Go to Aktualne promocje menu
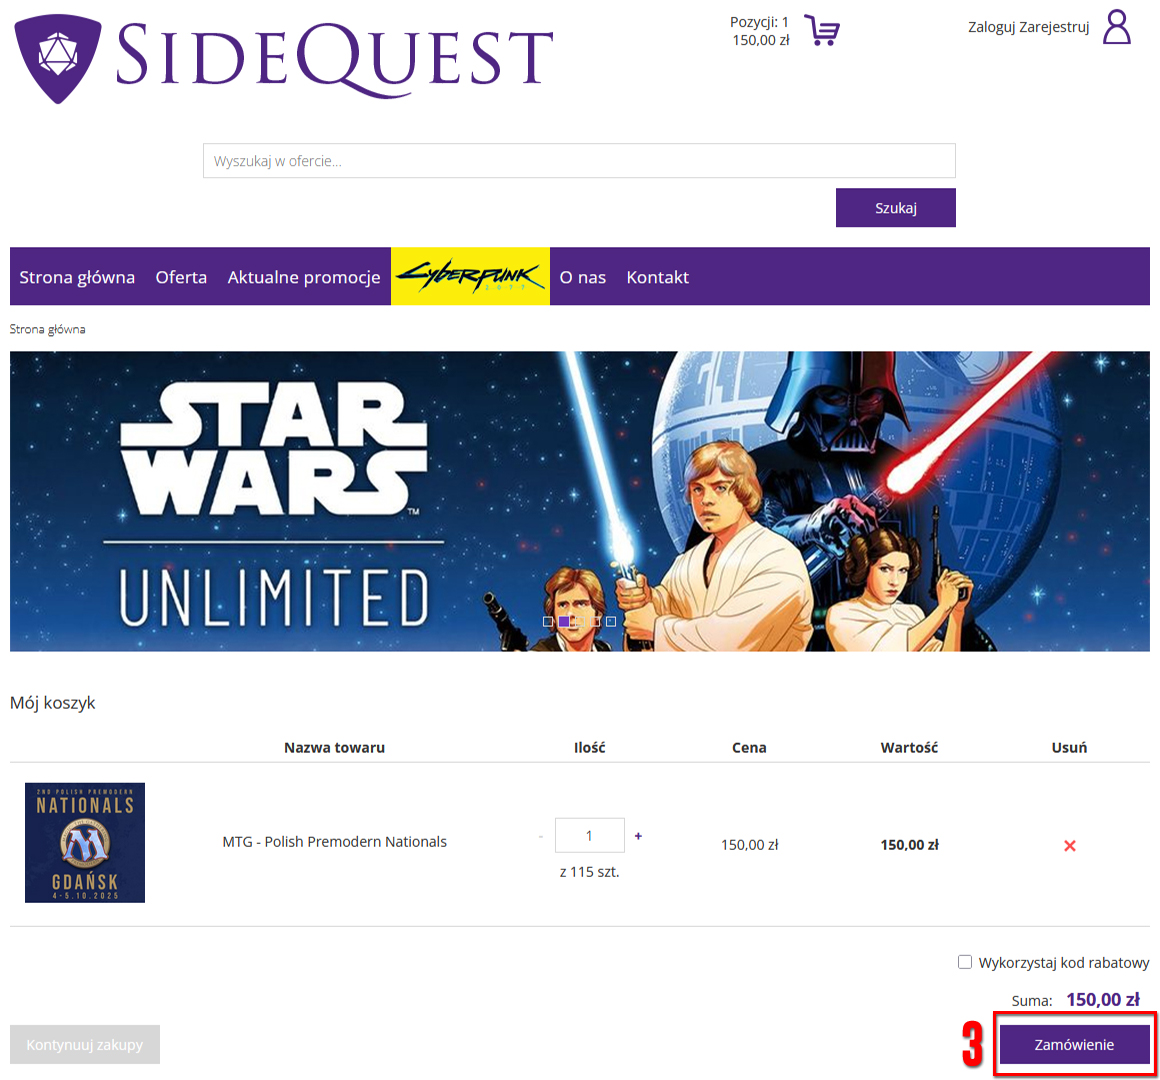 pos(304,277)
